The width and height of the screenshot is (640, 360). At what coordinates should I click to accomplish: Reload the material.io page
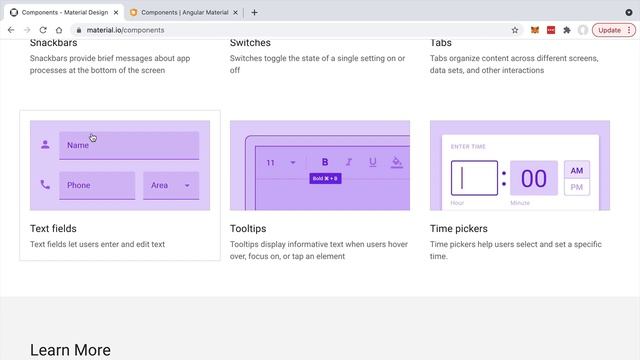pyautogui.click(x=43, y=30)
